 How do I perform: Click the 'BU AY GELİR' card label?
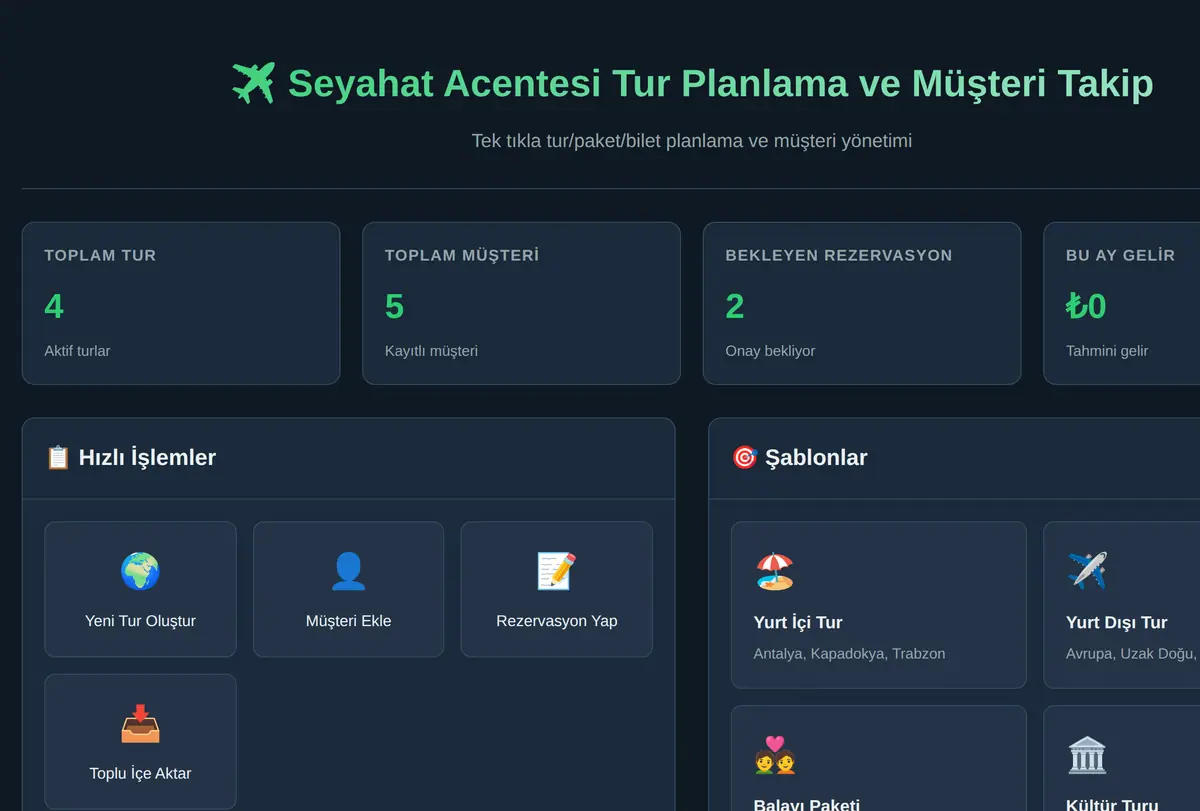tap(1120, 255)
